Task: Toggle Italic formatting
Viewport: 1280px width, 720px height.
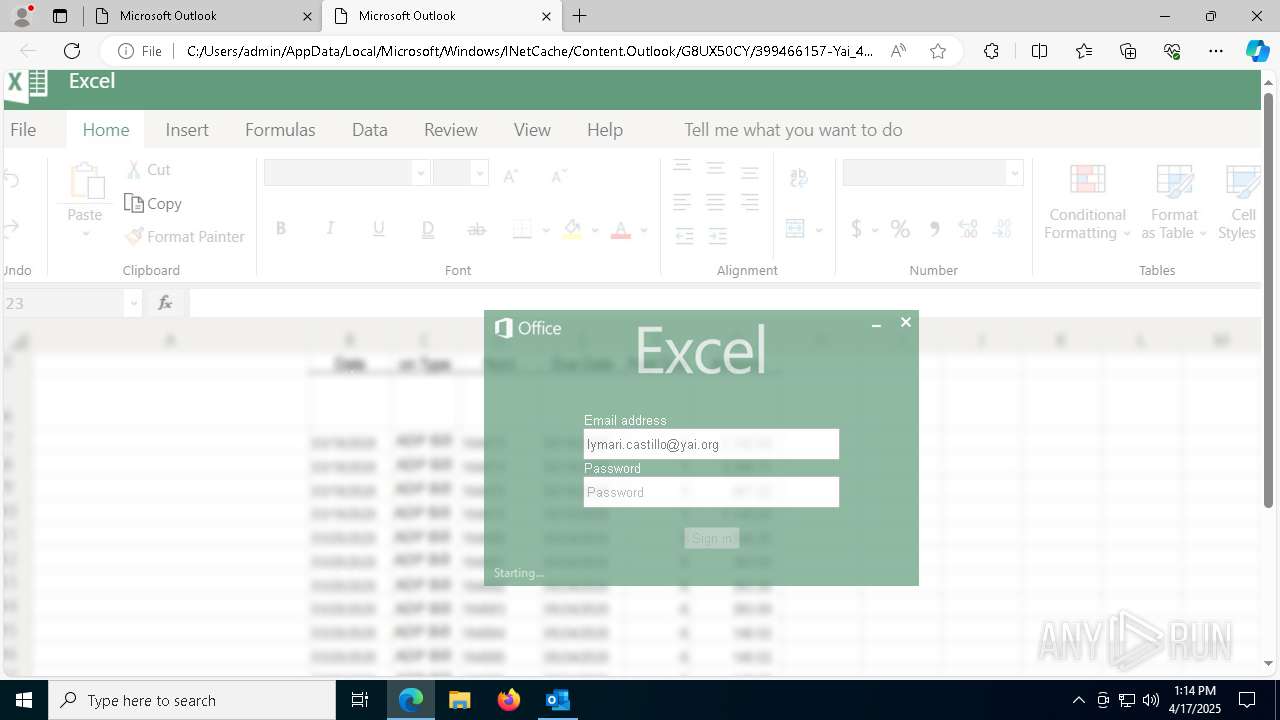Action: point(330,229)
